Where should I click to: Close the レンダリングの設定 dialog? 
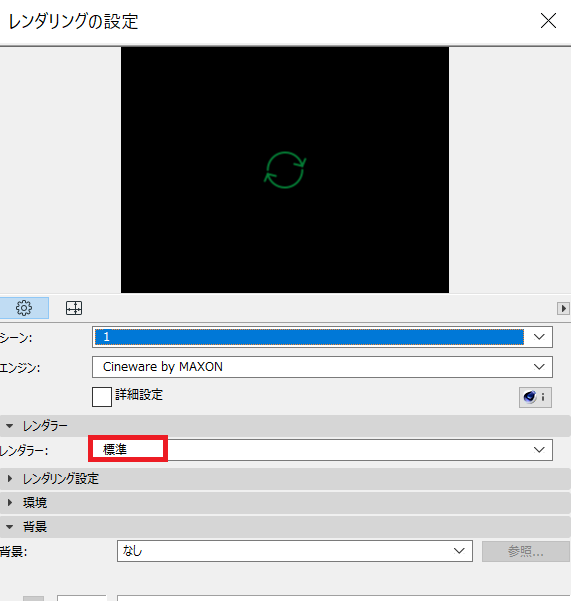(548, 21)
